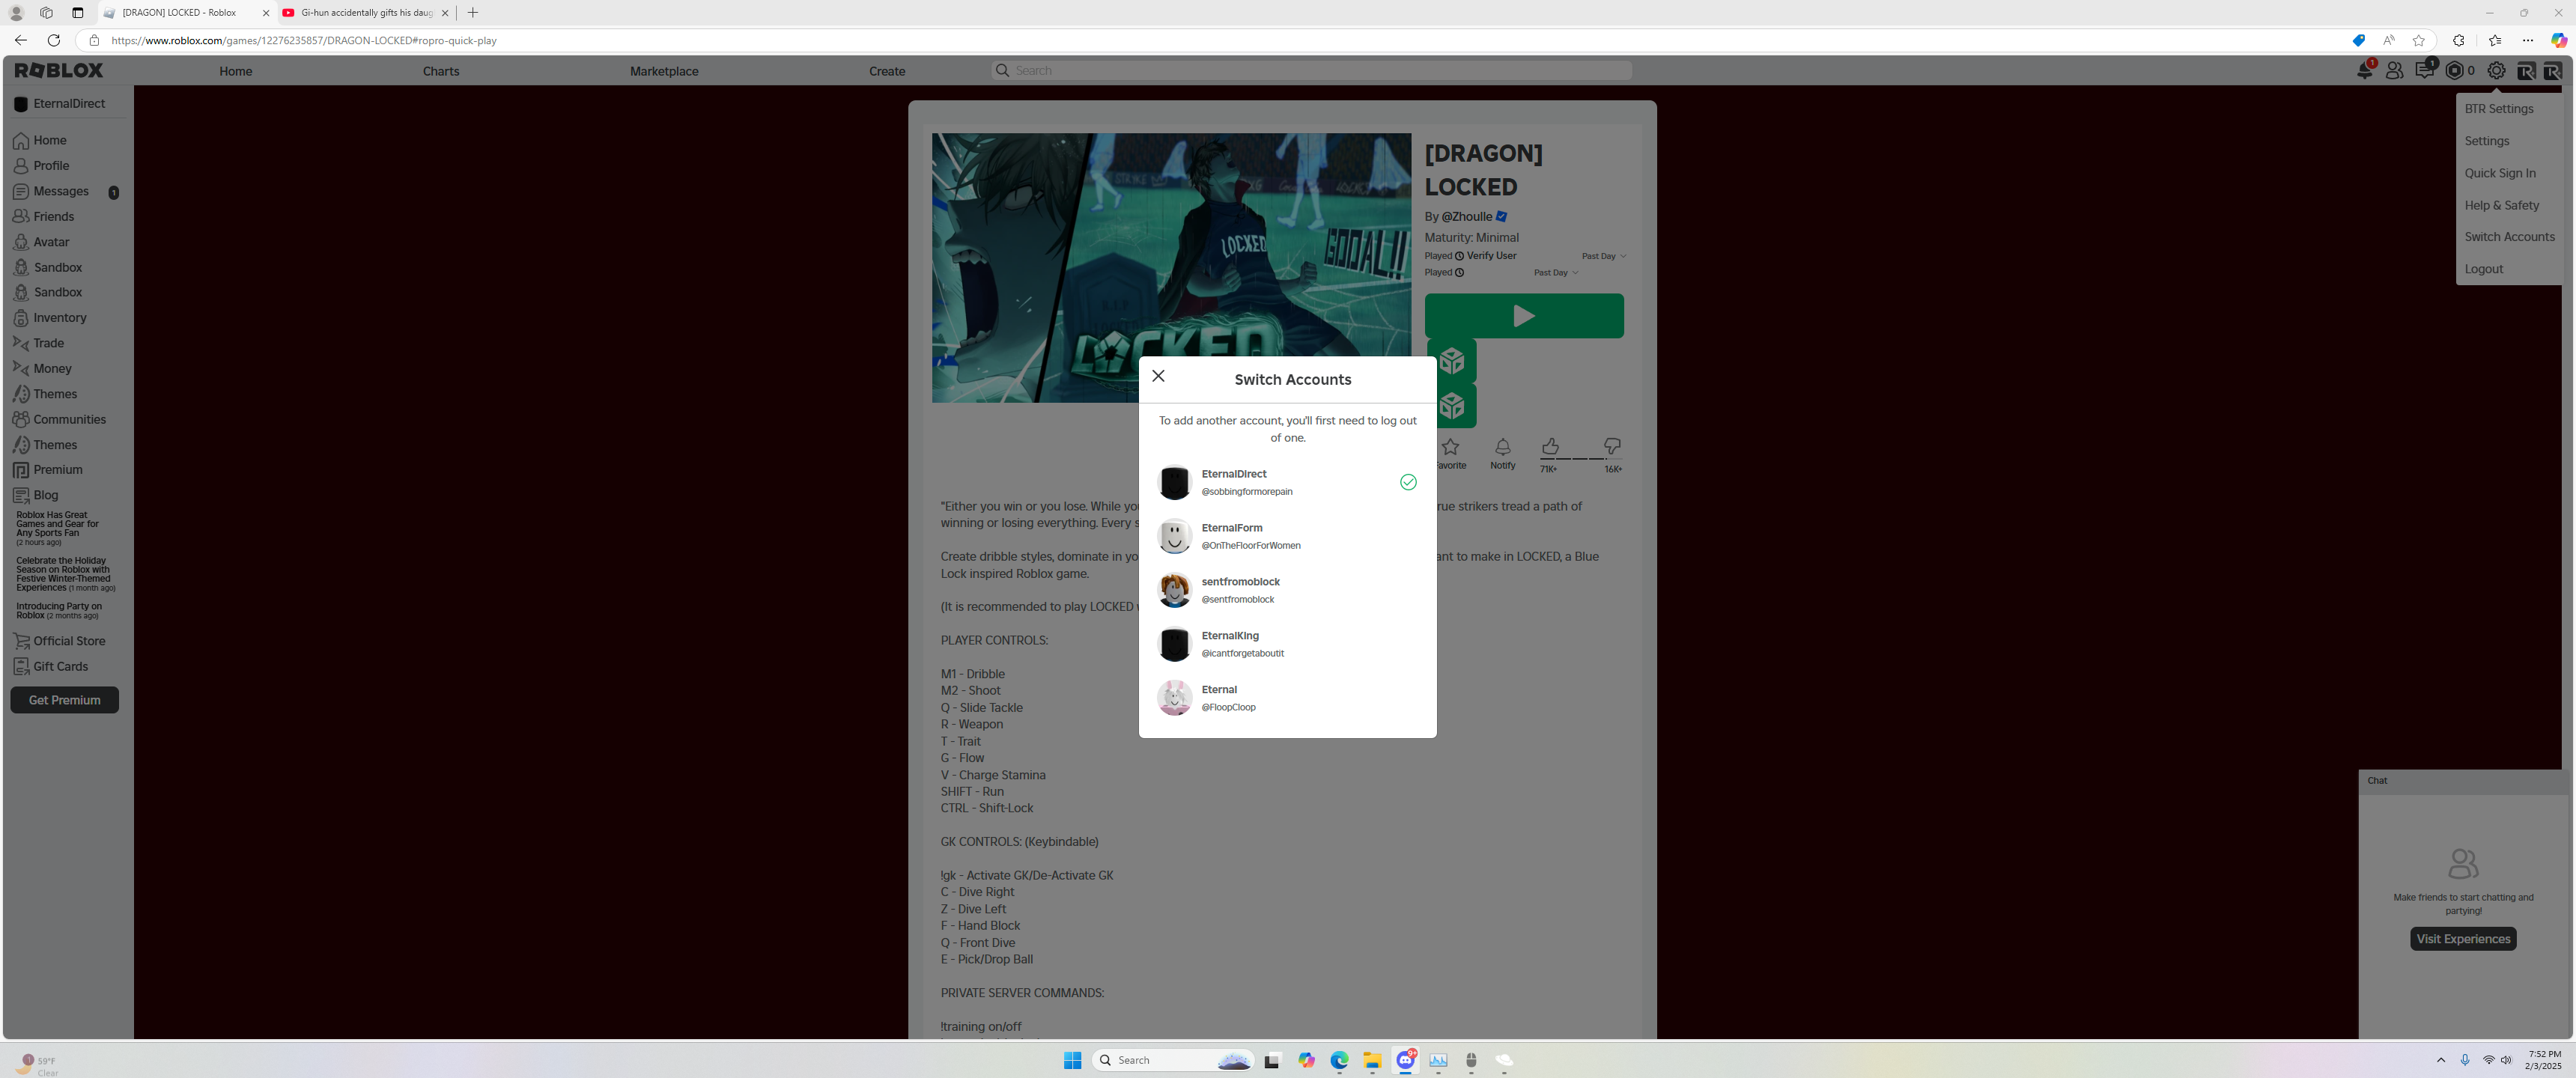The image size is (2576, 1078).
Task: Close the Switch Accounts dialog
Action: 1158,376
